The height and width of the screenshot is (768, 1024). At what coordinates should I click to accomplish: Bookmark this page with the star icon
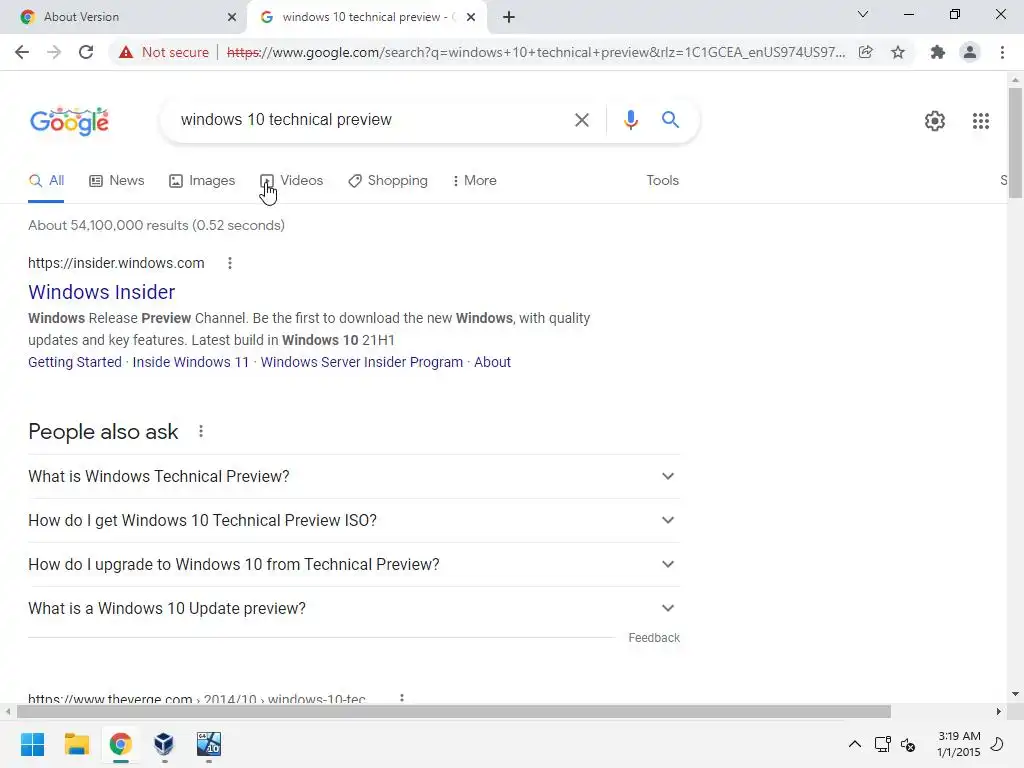(898, 52)
